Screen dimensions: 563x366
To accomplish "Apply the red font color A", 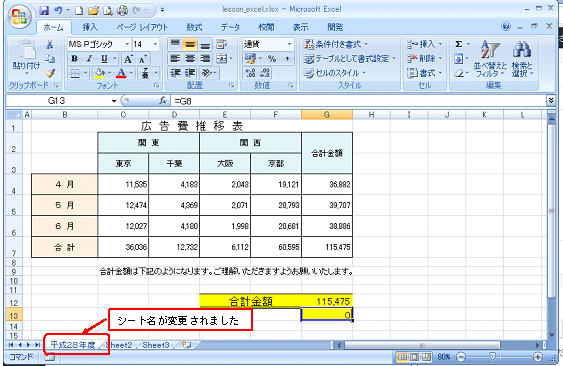I will pyautogui.click(x=121, y=73).
